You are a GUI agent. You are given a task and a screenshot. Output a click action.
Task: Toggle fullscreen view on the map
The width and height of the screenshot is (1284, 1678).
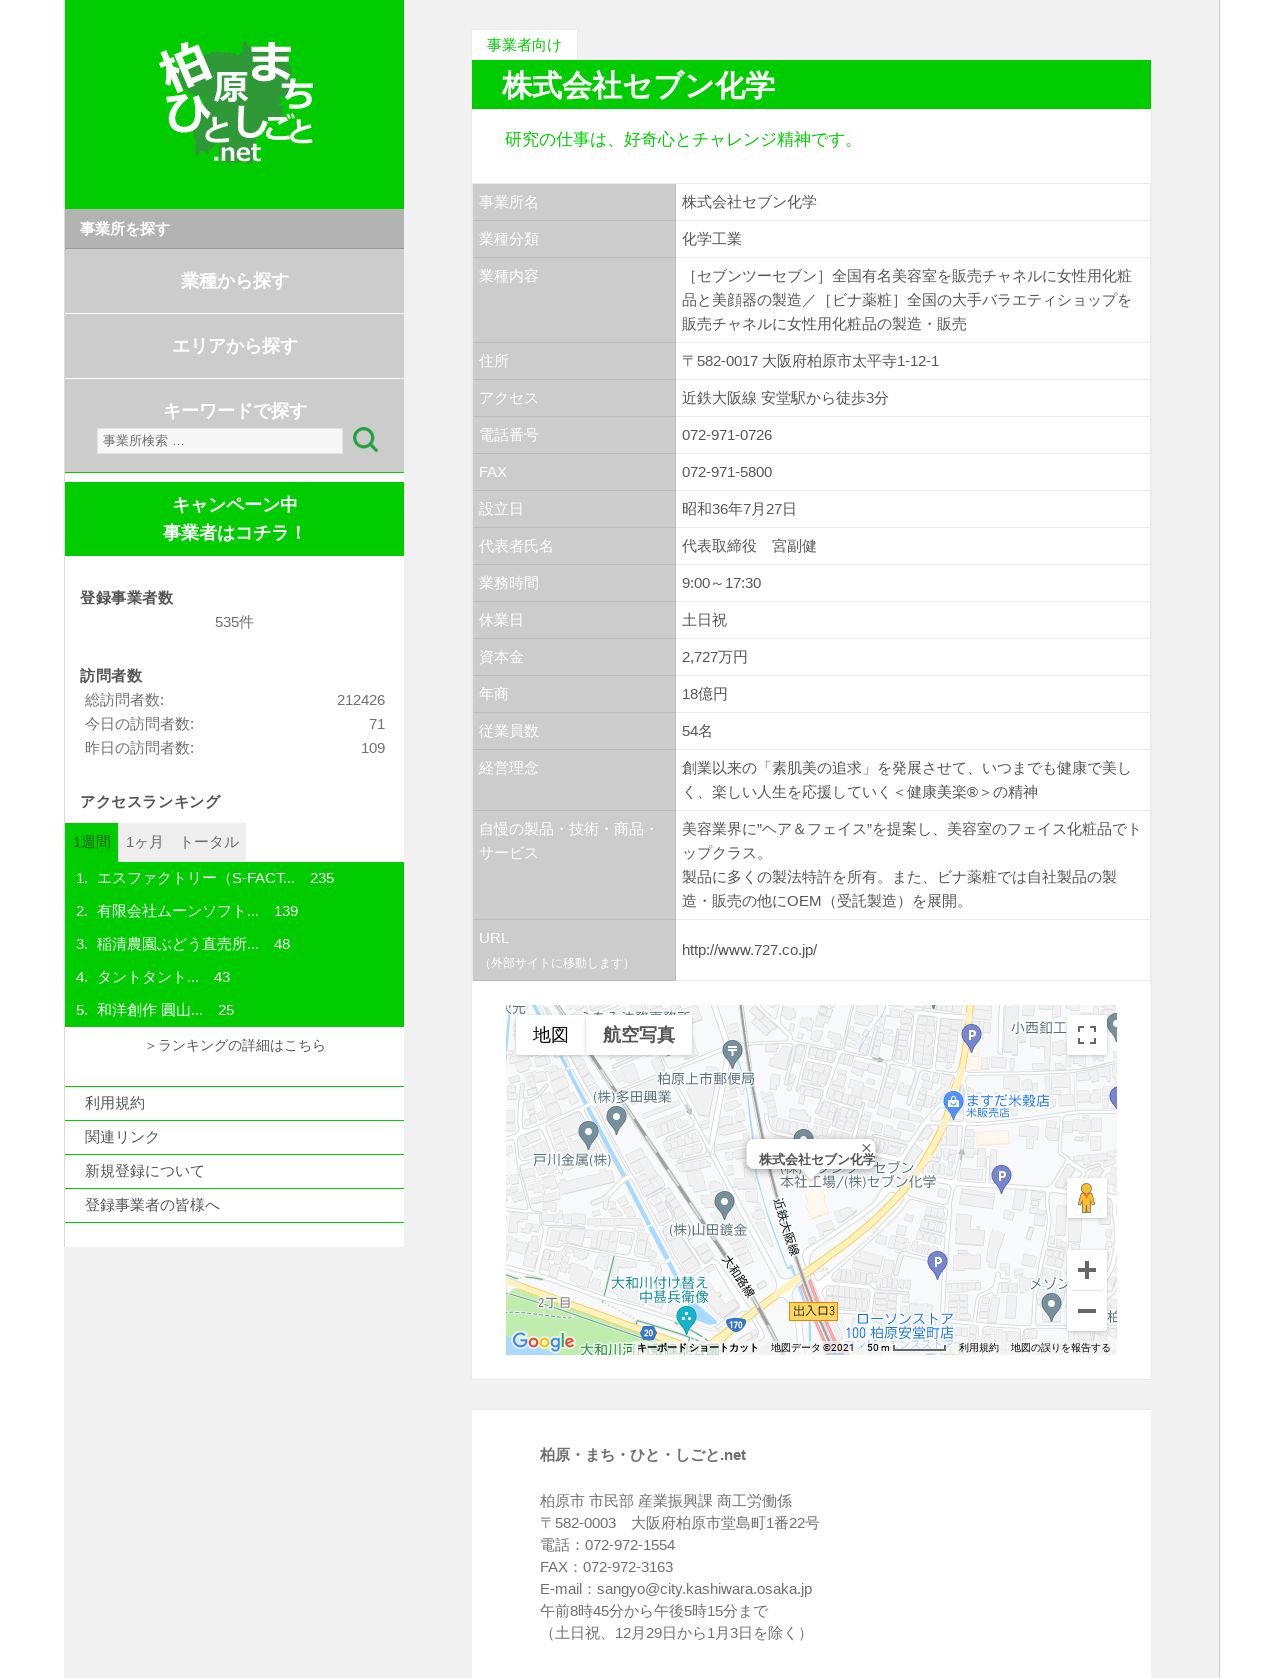1087,1035
